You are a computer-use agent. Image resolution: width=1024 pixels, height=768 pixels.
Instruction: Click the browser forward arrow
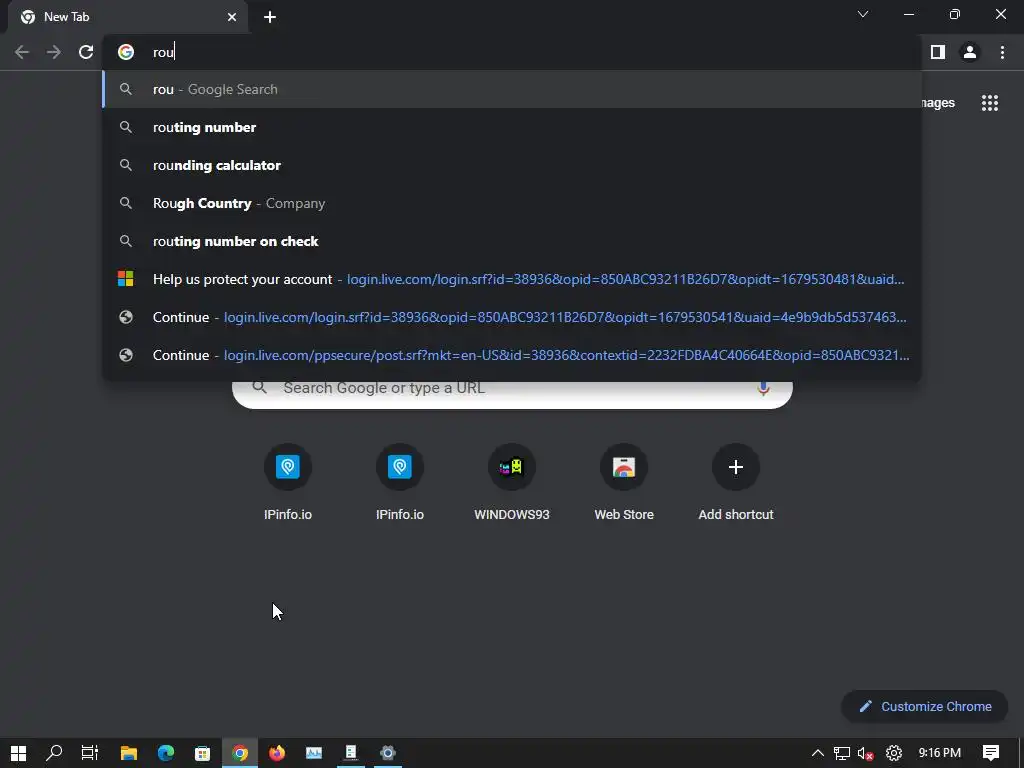pos(54,52)
